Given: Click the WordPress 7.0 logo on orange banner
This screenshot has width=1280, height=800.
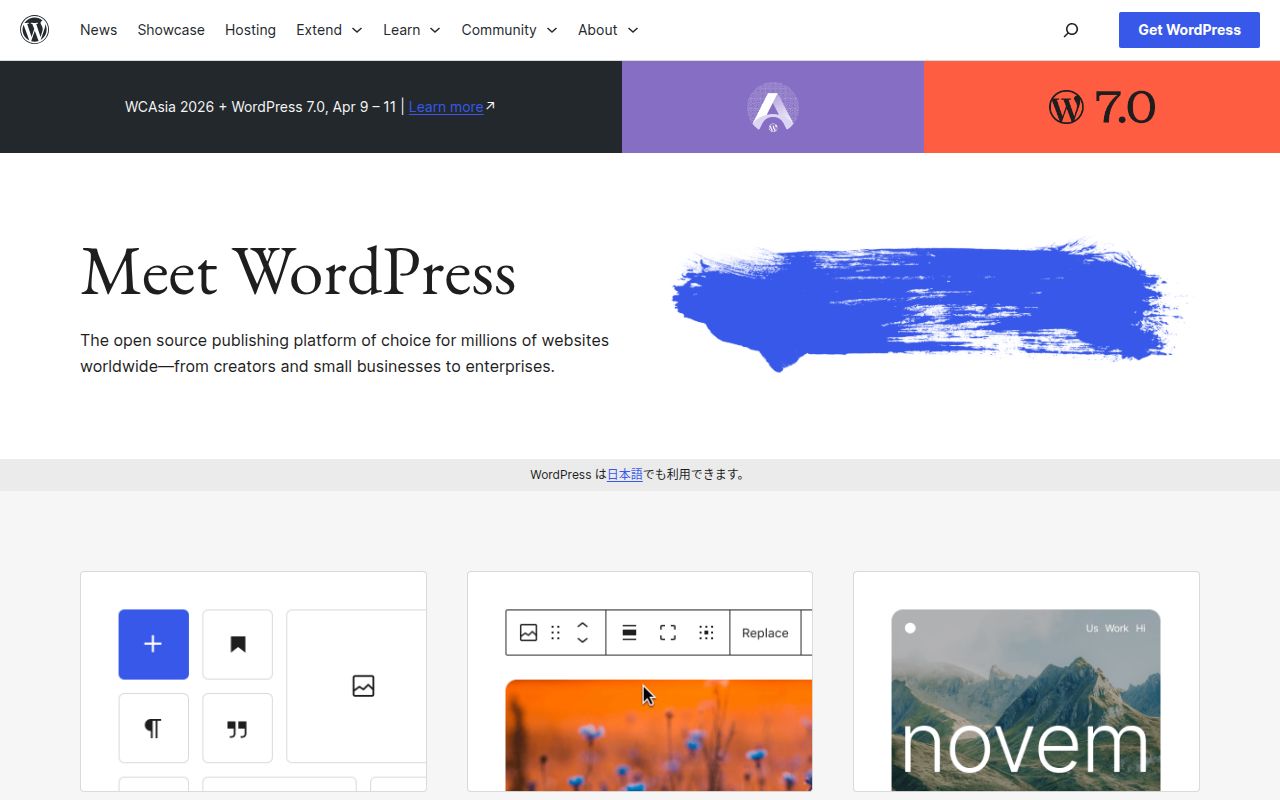Looking at the screenshot, I should click(1102, 107).
